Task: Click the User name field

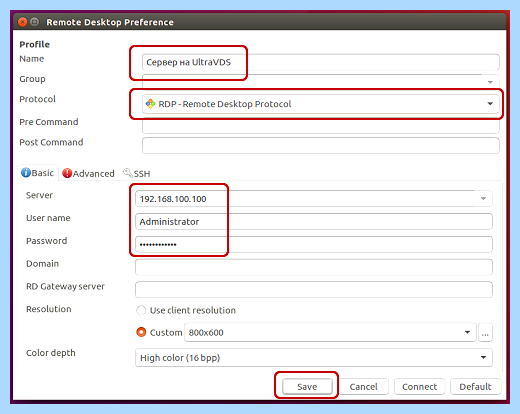Action: 314,221
